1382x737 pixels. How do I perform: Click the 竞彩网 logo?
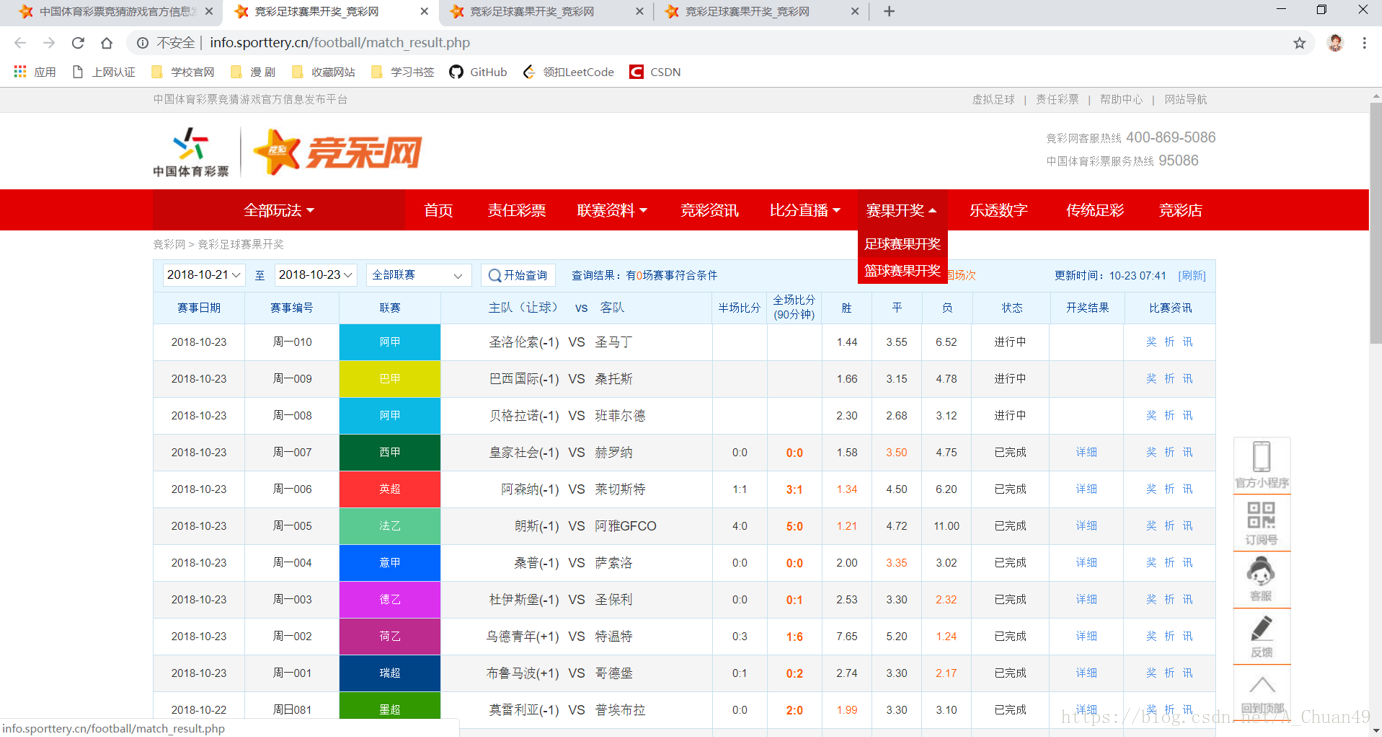coord(337,152)
